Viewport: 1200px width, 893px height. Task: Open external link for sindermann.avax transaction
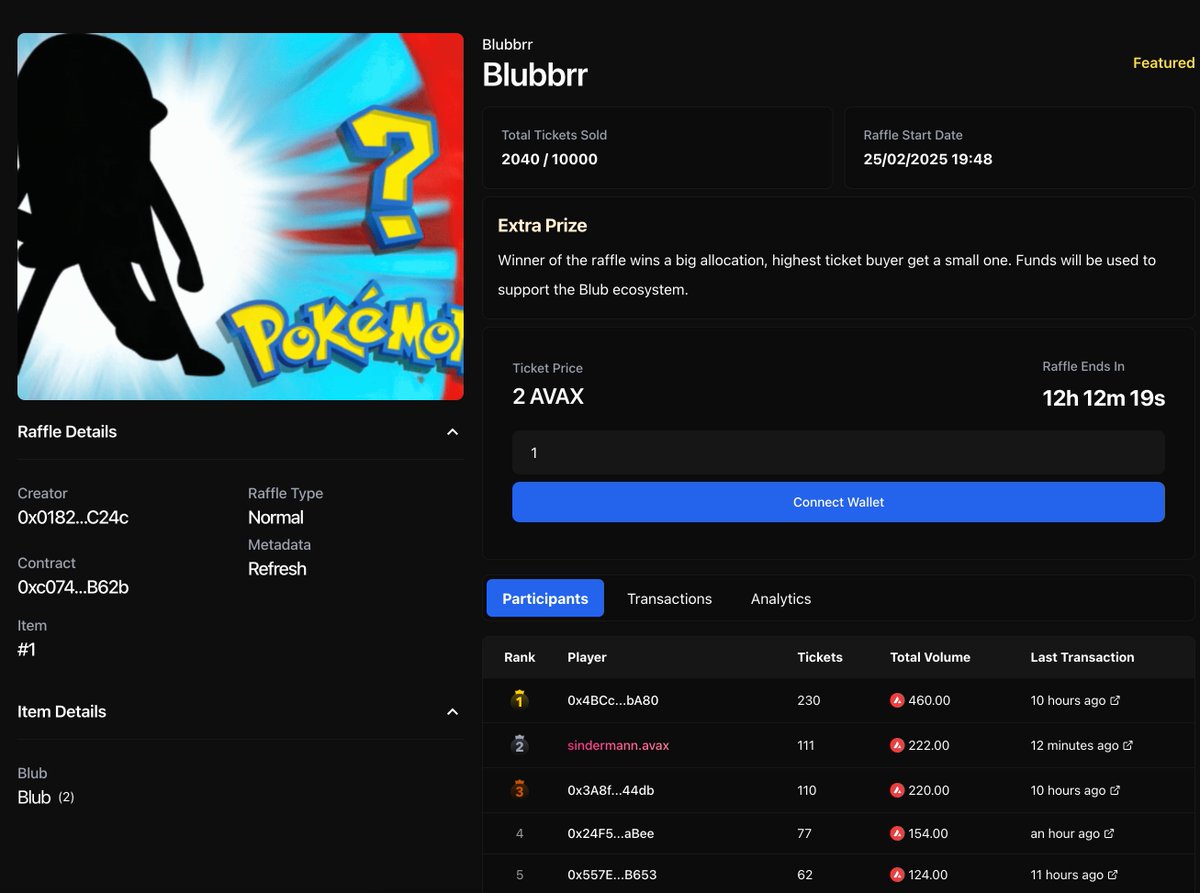click(x=1128, y=745)
